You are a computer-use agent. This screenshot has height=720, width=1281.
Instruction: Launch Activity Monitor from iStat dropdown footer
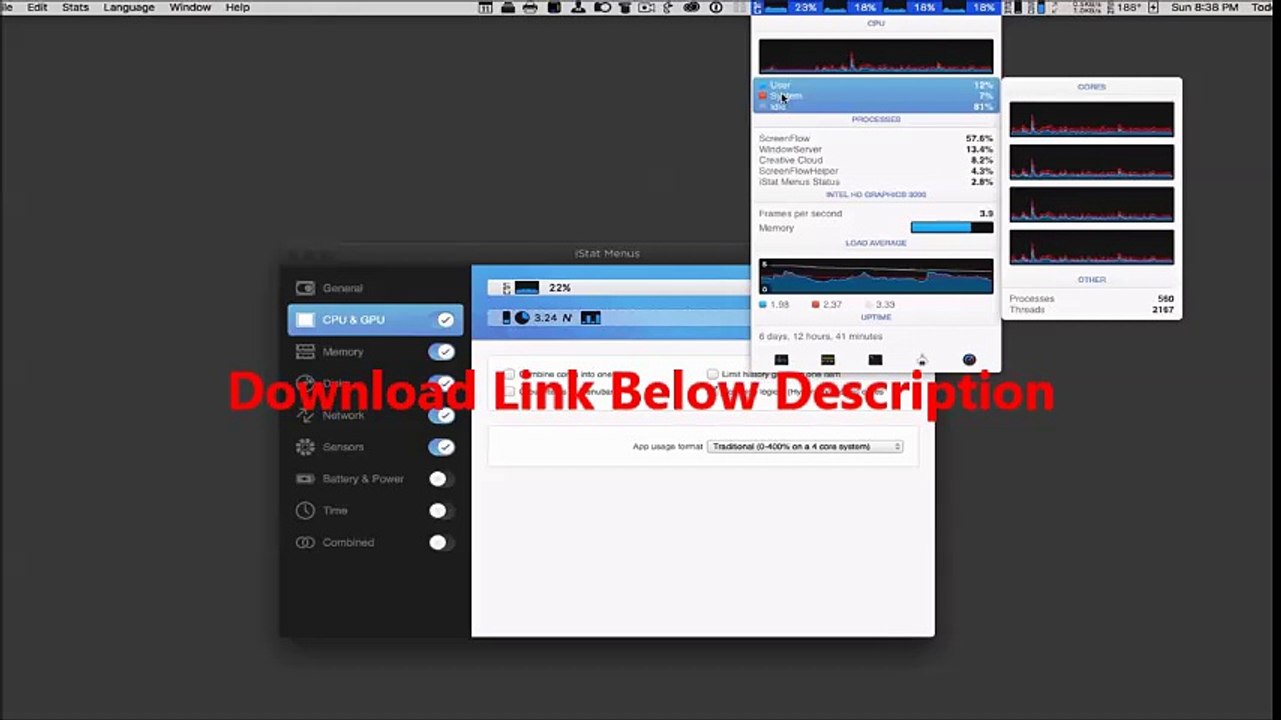click(782, 360)
